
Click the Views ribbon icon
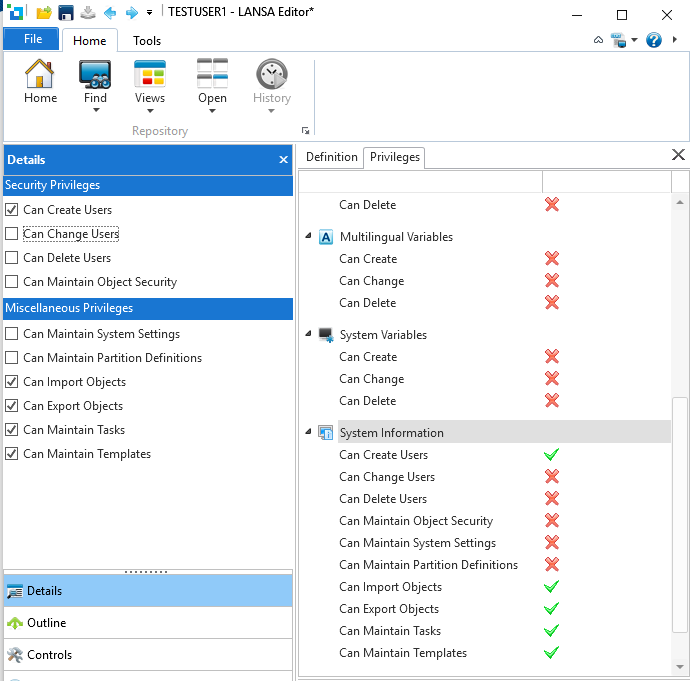point(150,75)
